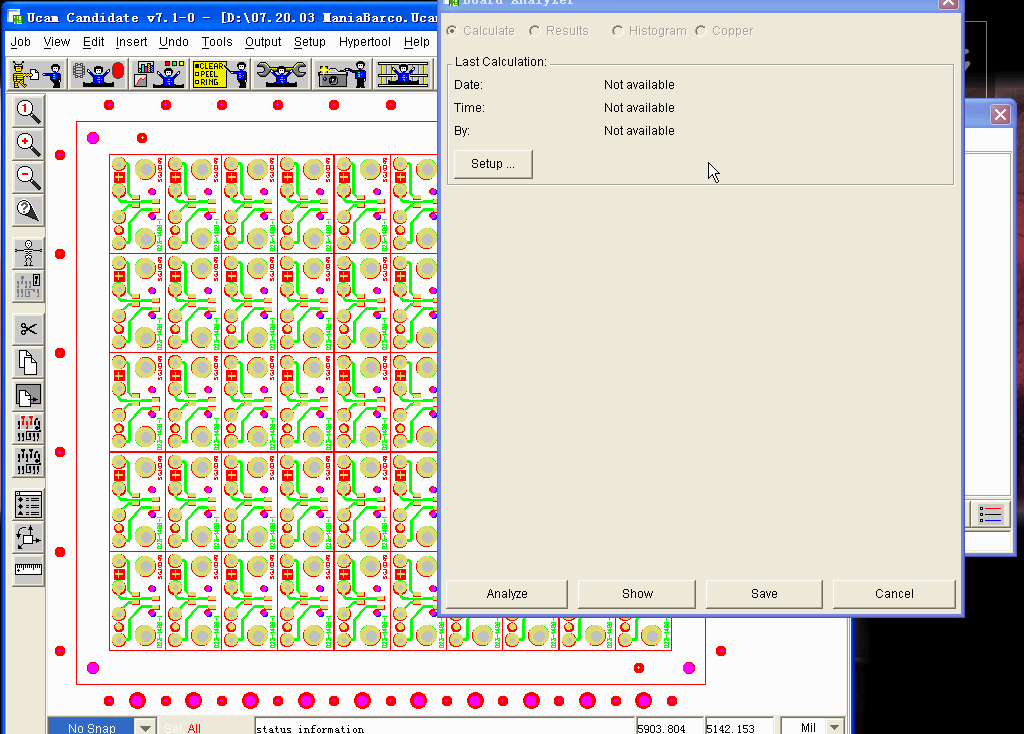Open the robot file input toolbar icon
1024x734 pixels.
(37, 74)
